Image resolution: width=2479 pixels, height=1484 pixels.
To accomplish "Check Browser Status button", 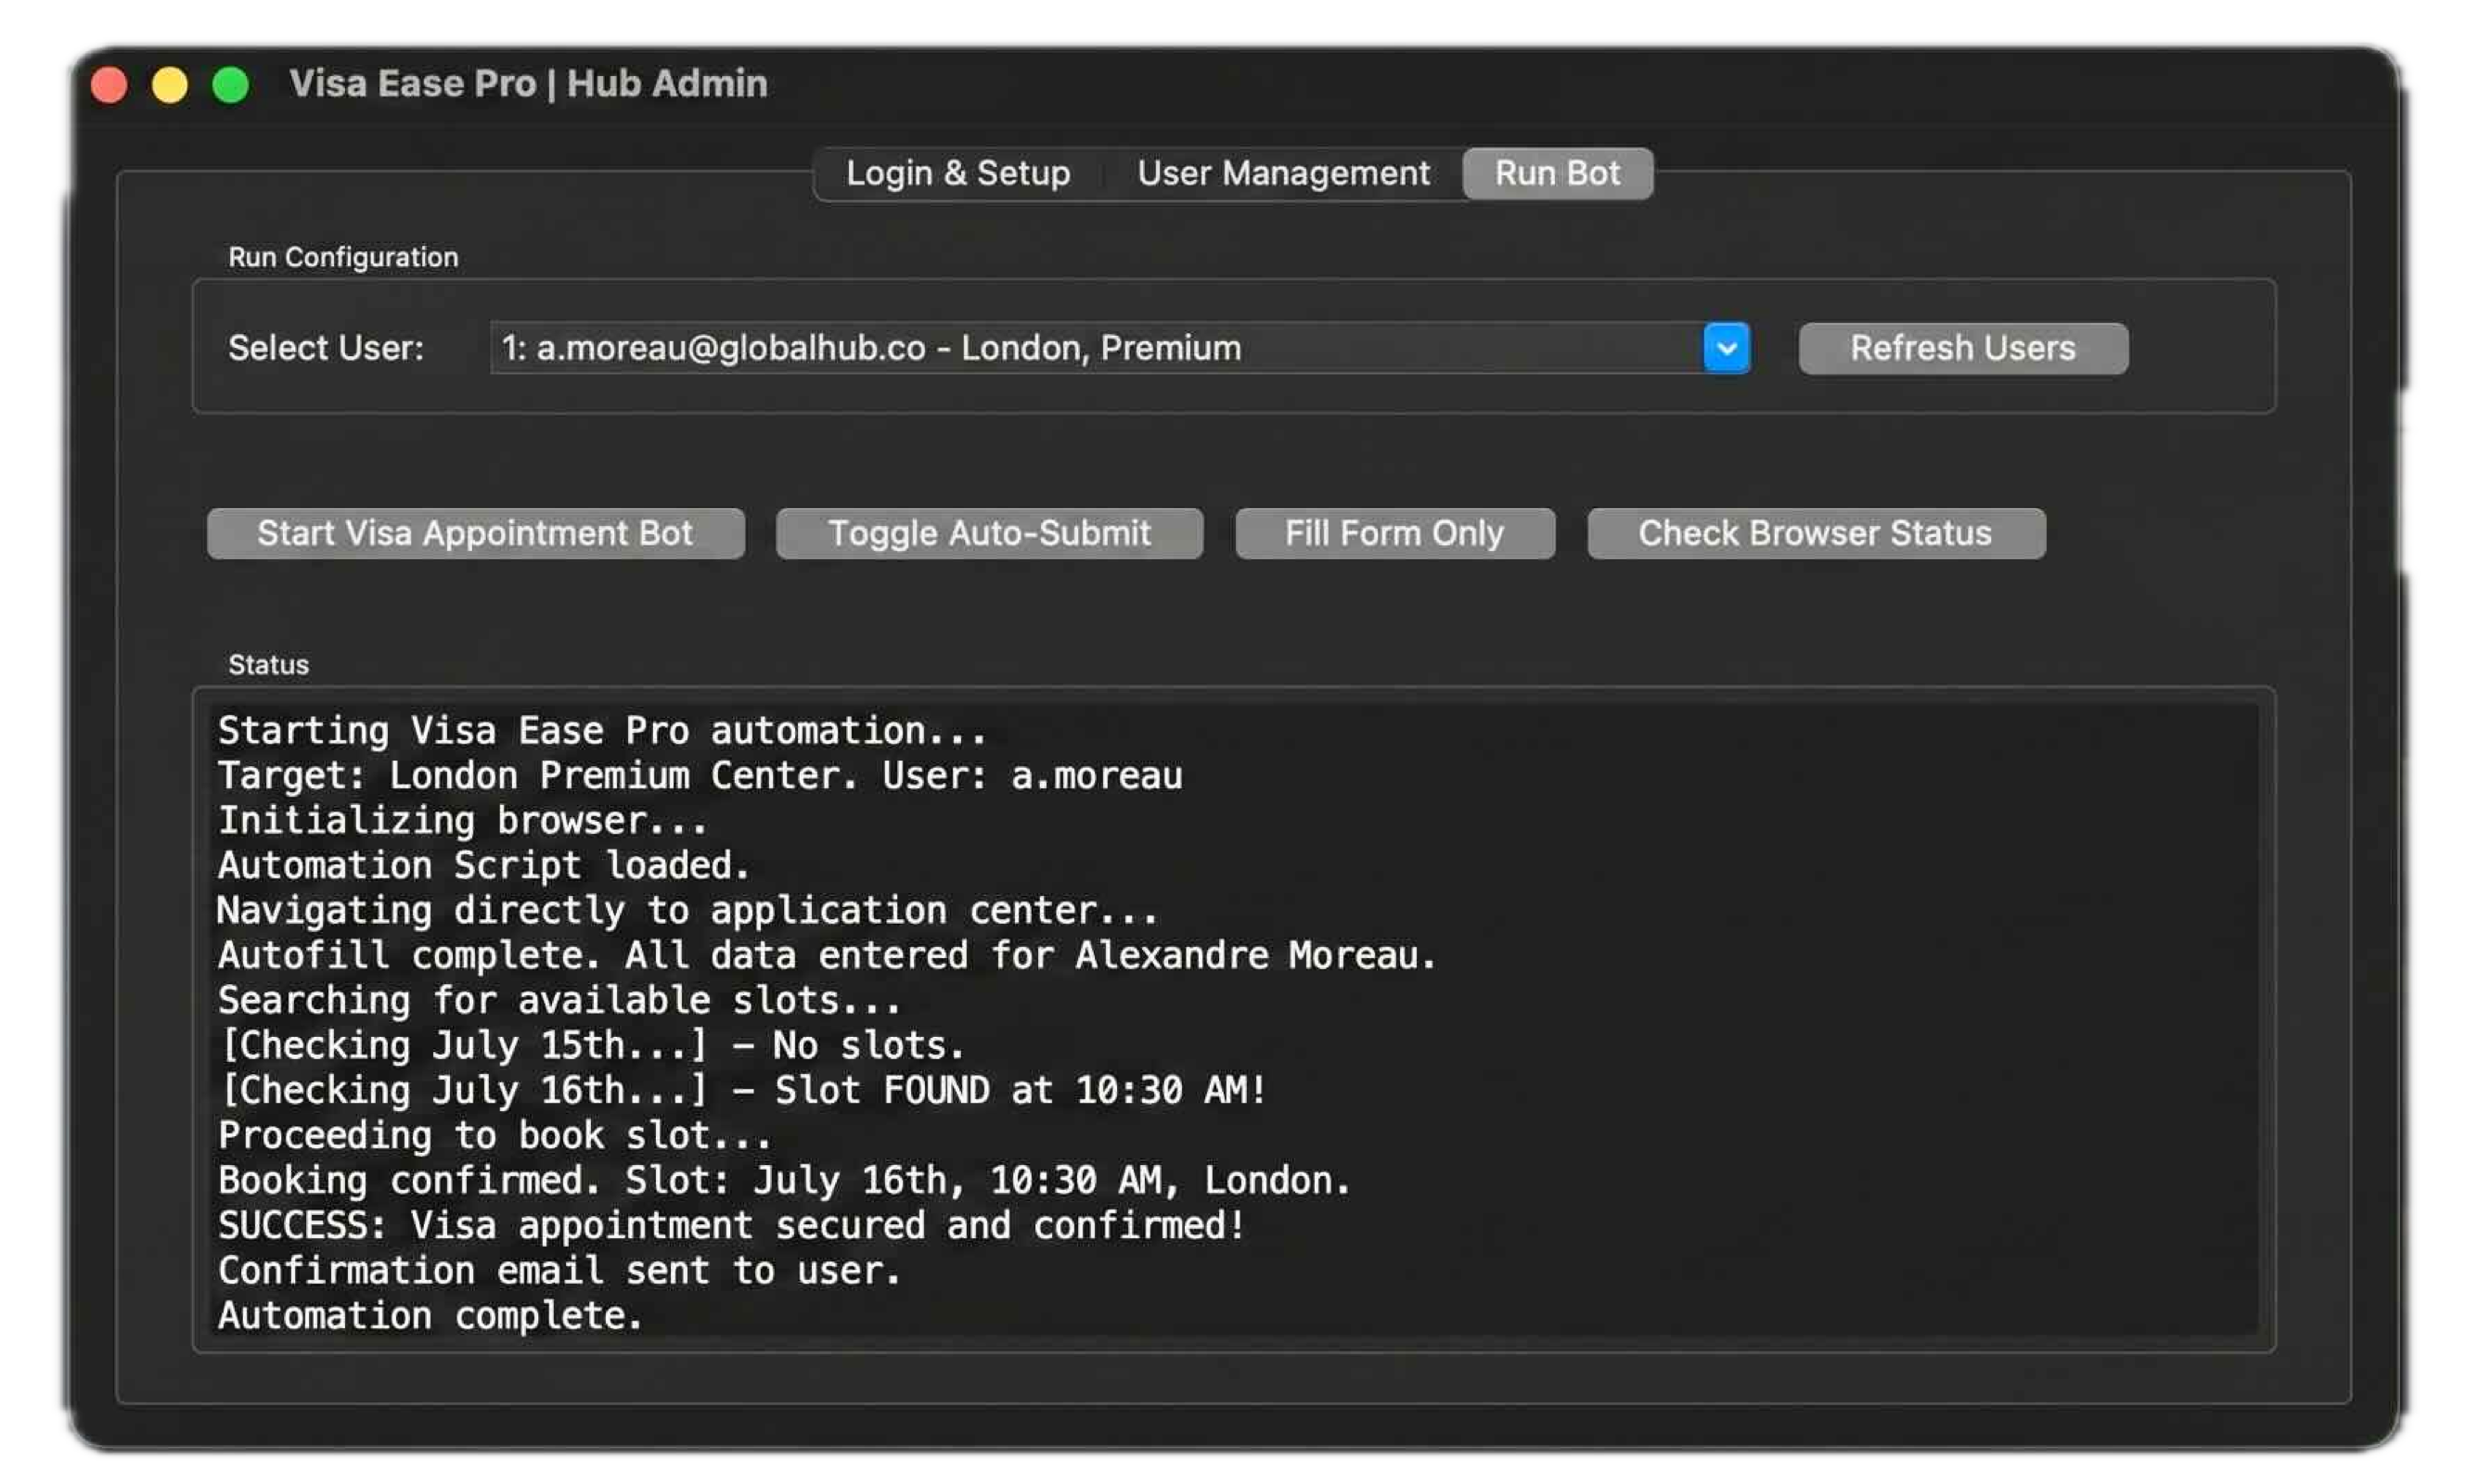I will pyautogui.click(x=1816, y=533).
